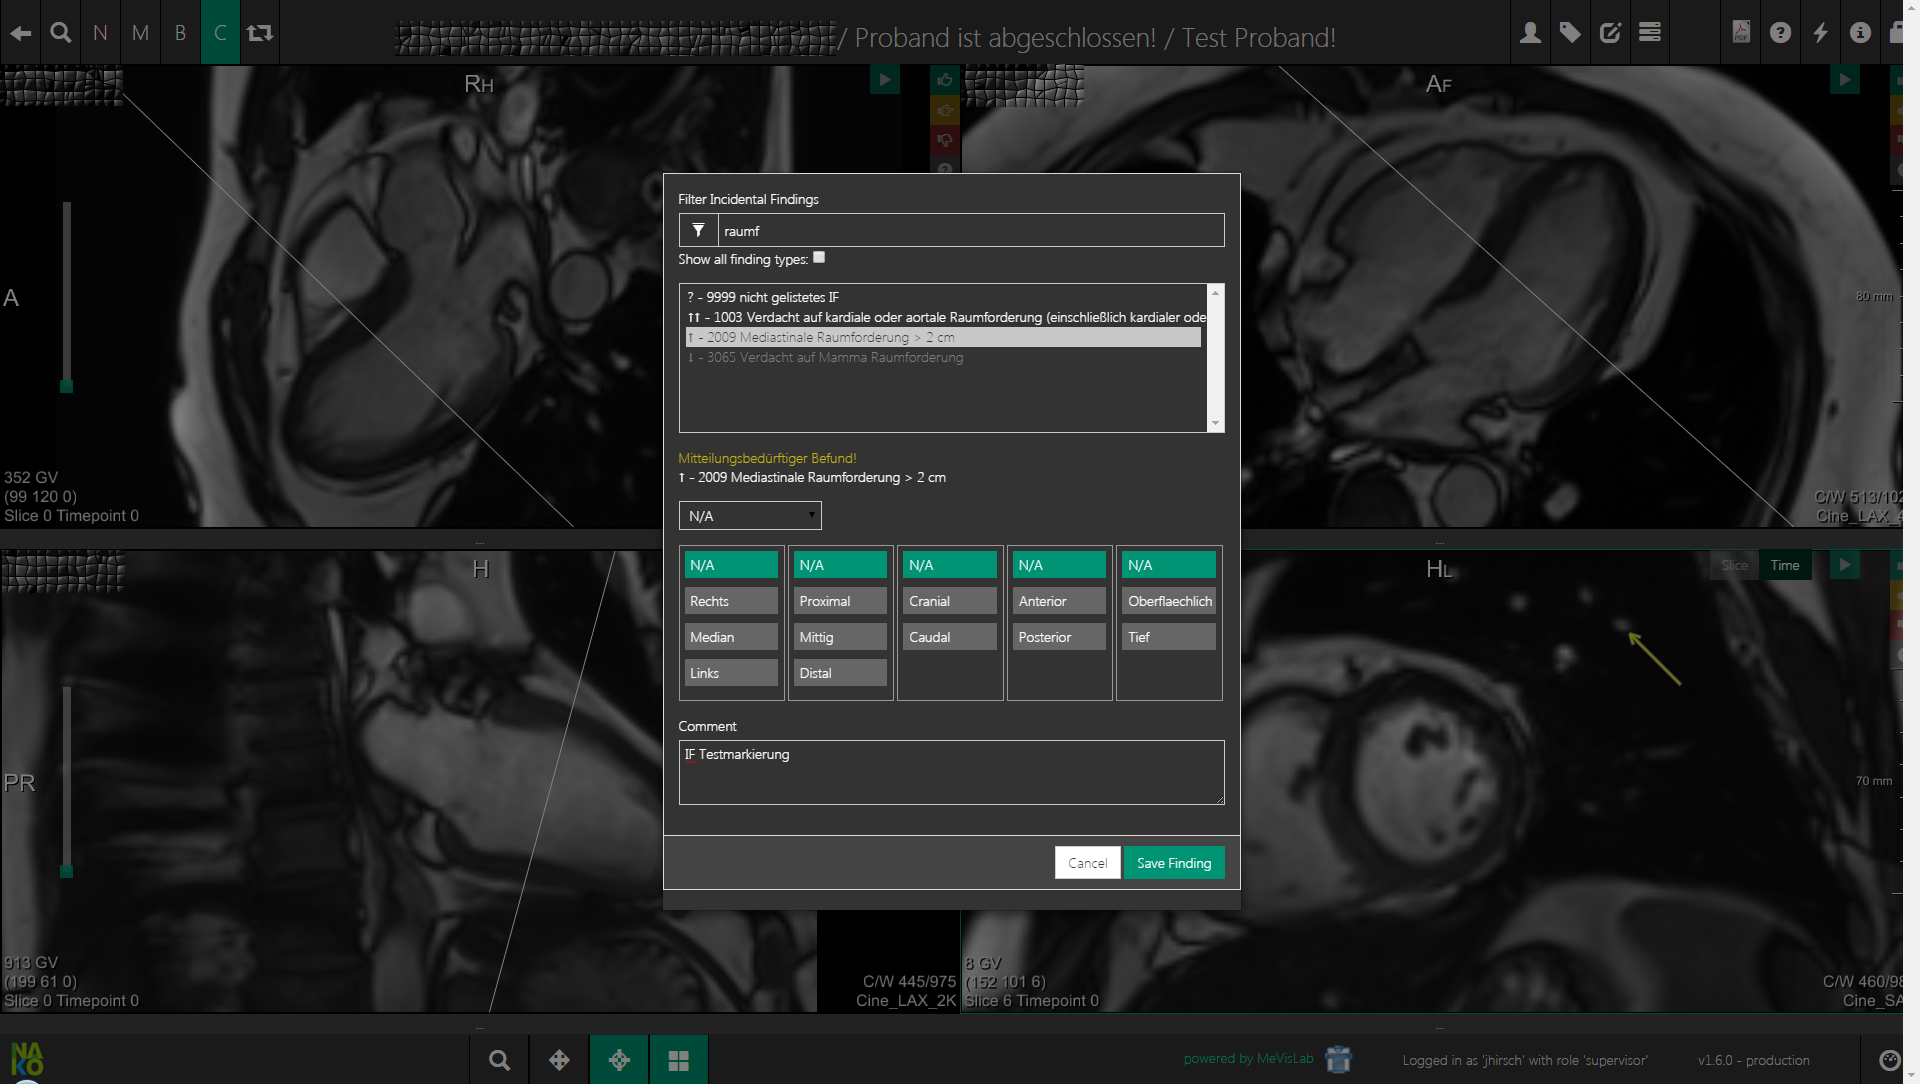
Task: Click the Save Finding button
Action: (1173, 863)
